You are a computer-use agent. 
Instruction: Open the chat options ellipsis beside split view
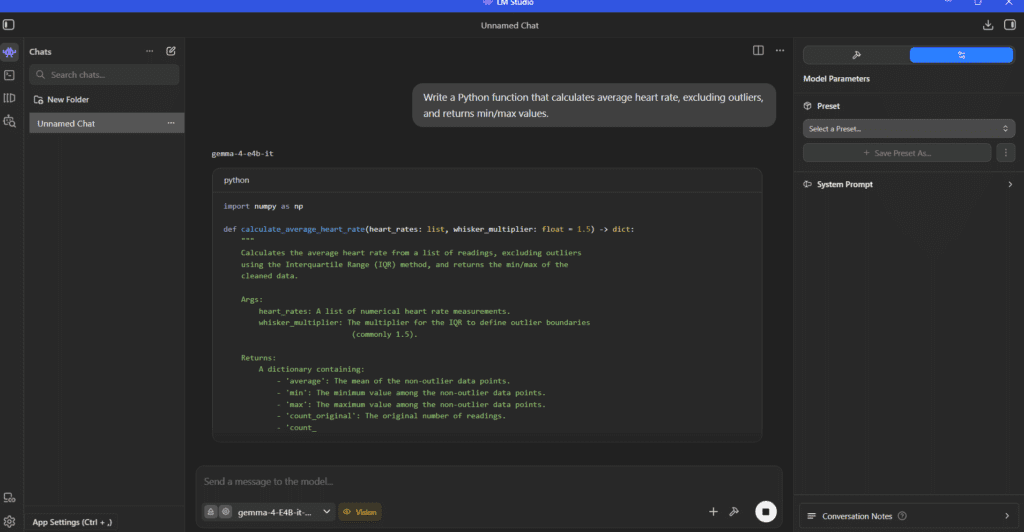[780, 50]
